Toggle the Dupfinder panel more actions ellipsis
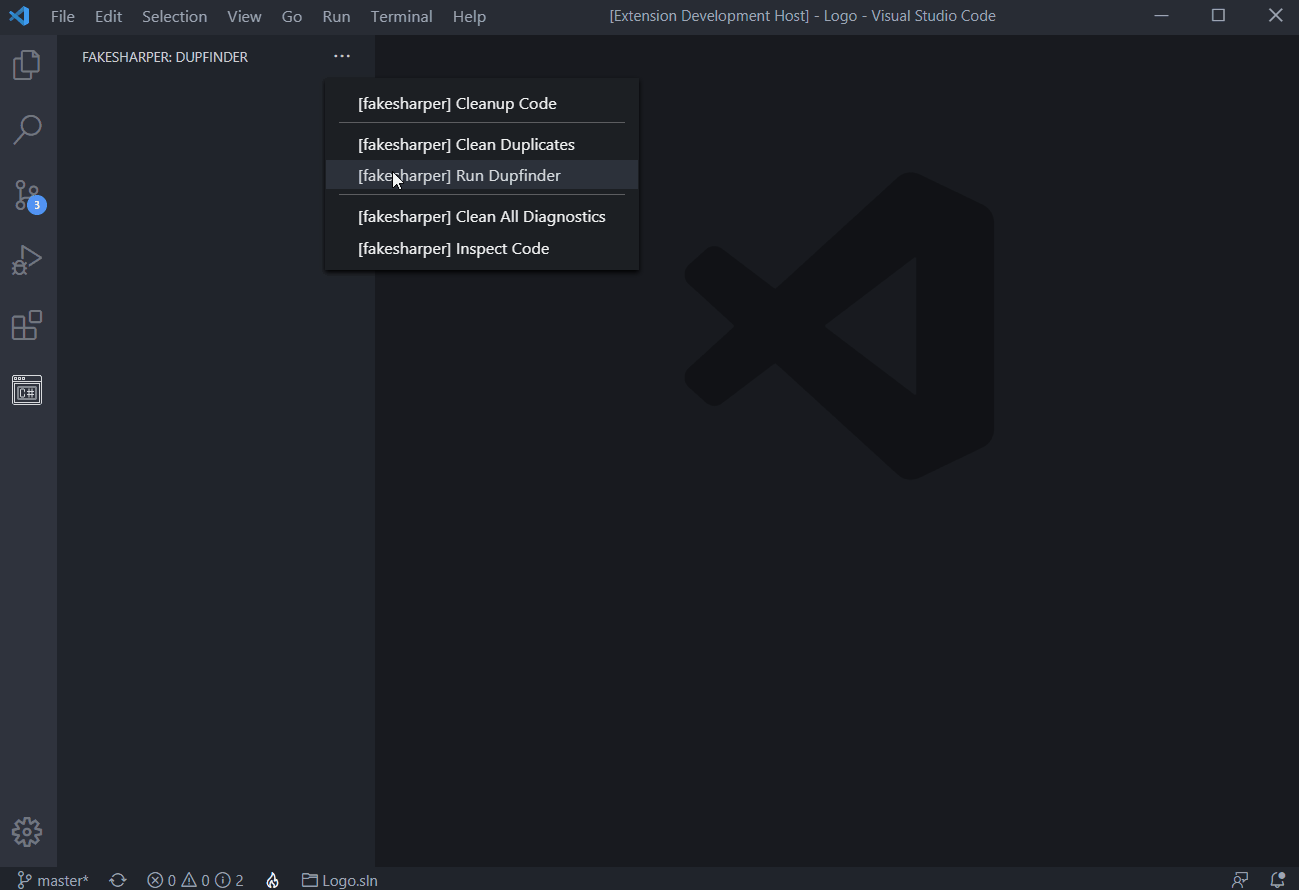Image resolution: width=1299 pixels, height=890 pixels. [x=342, y=57]
